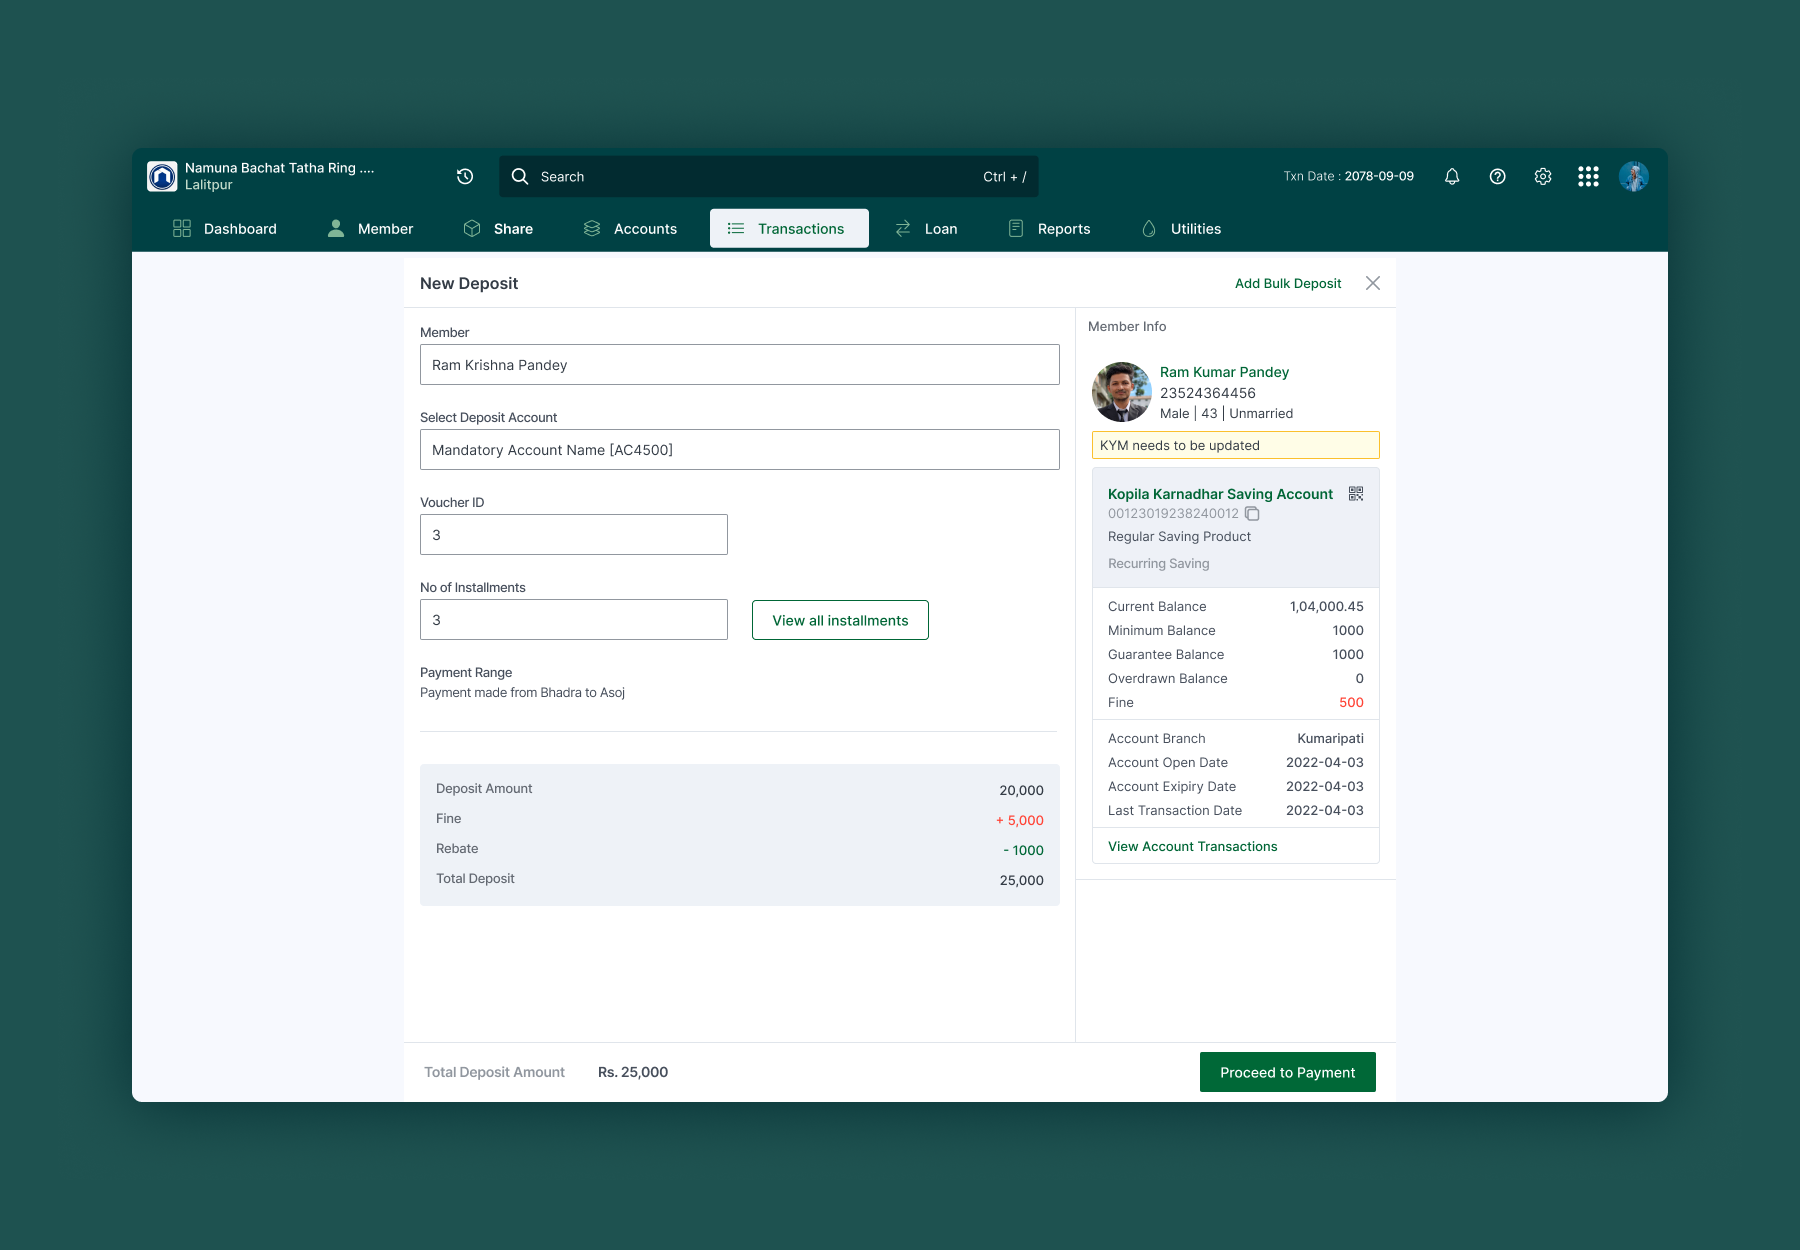Open View Account Transactions link

[1193, 846]
